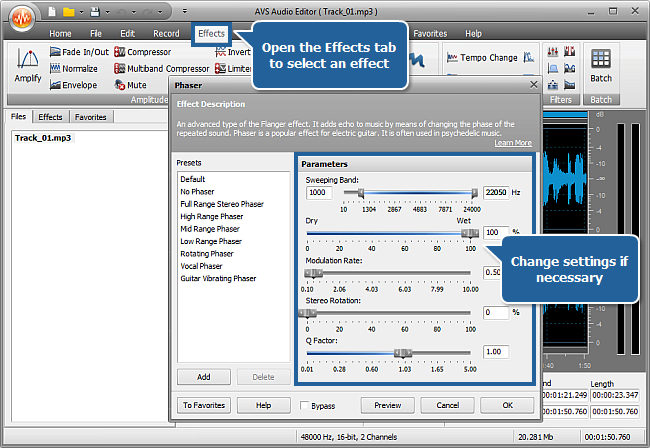Switch to the File ribbon tab
Image resolution: width=650 pixels, height=448 pixels.
(x=96, y=34)
